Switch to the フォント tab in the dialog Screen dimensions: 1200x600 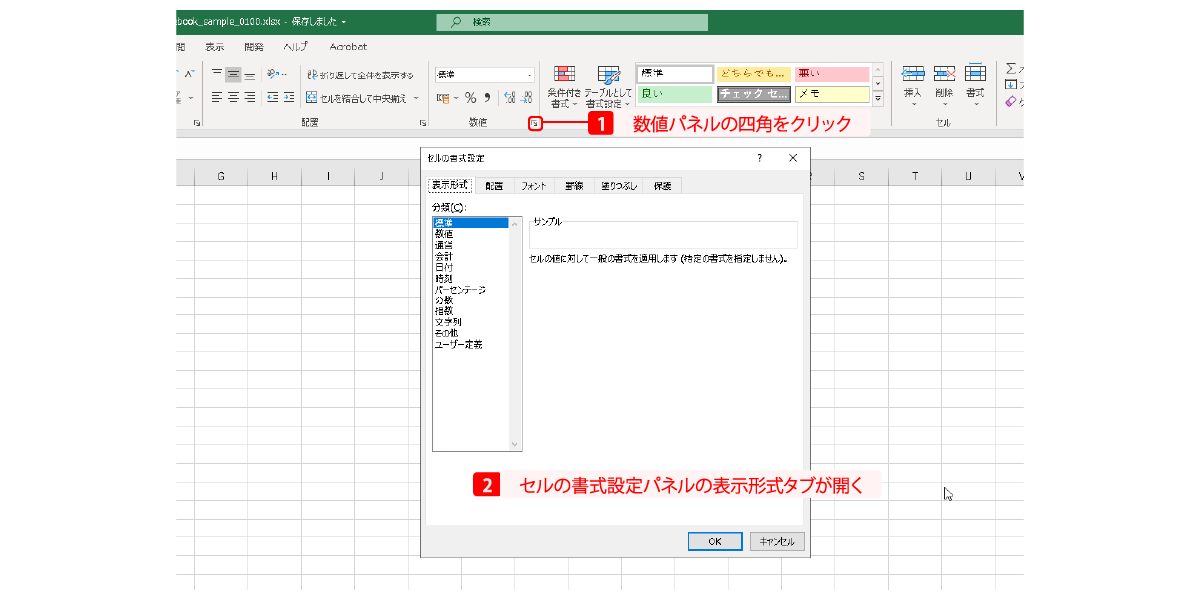click(533, 186)
